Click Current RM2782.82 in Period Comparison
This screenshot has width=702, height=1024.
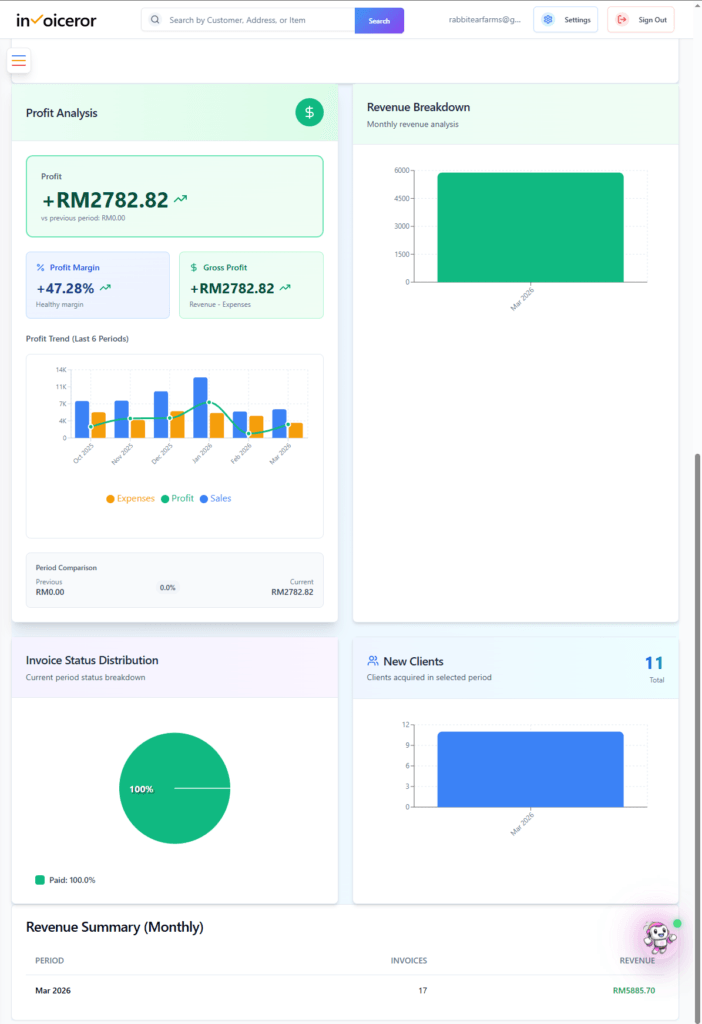[x=292, y=592]
